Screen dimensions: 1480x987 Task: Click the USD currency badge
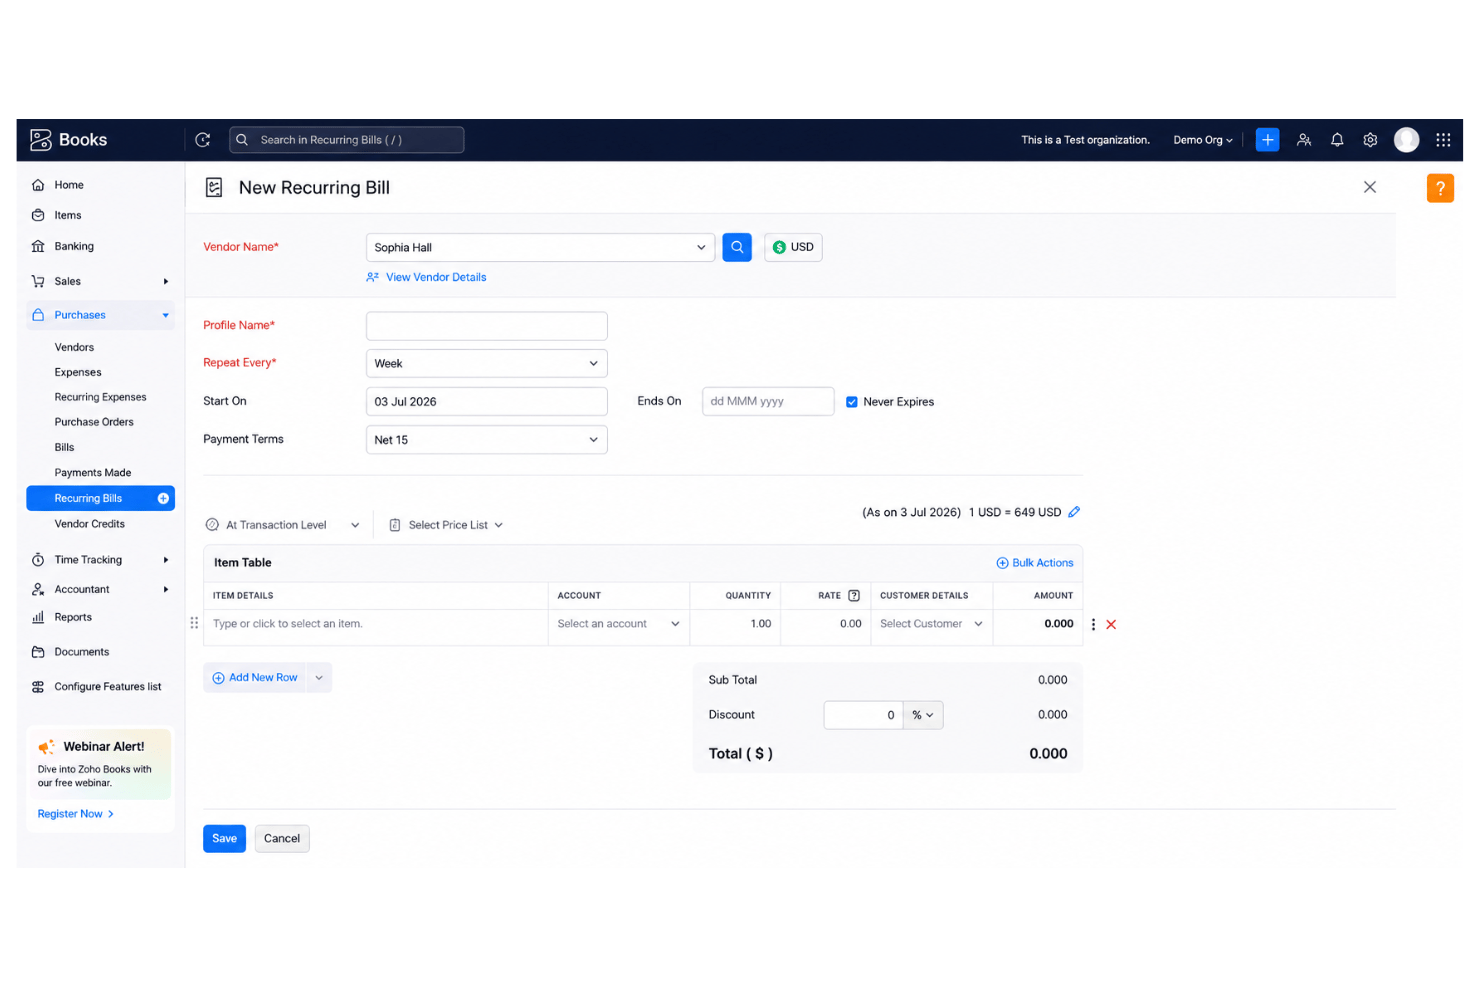coord(793,247)
